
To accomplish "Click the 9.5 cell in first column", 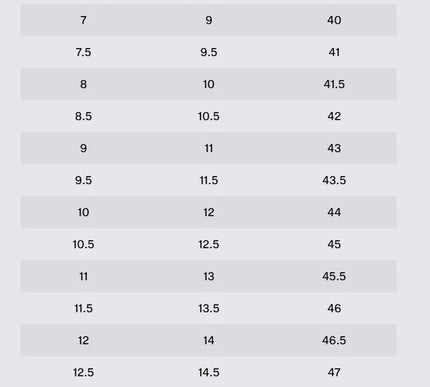I will (83, 180).
